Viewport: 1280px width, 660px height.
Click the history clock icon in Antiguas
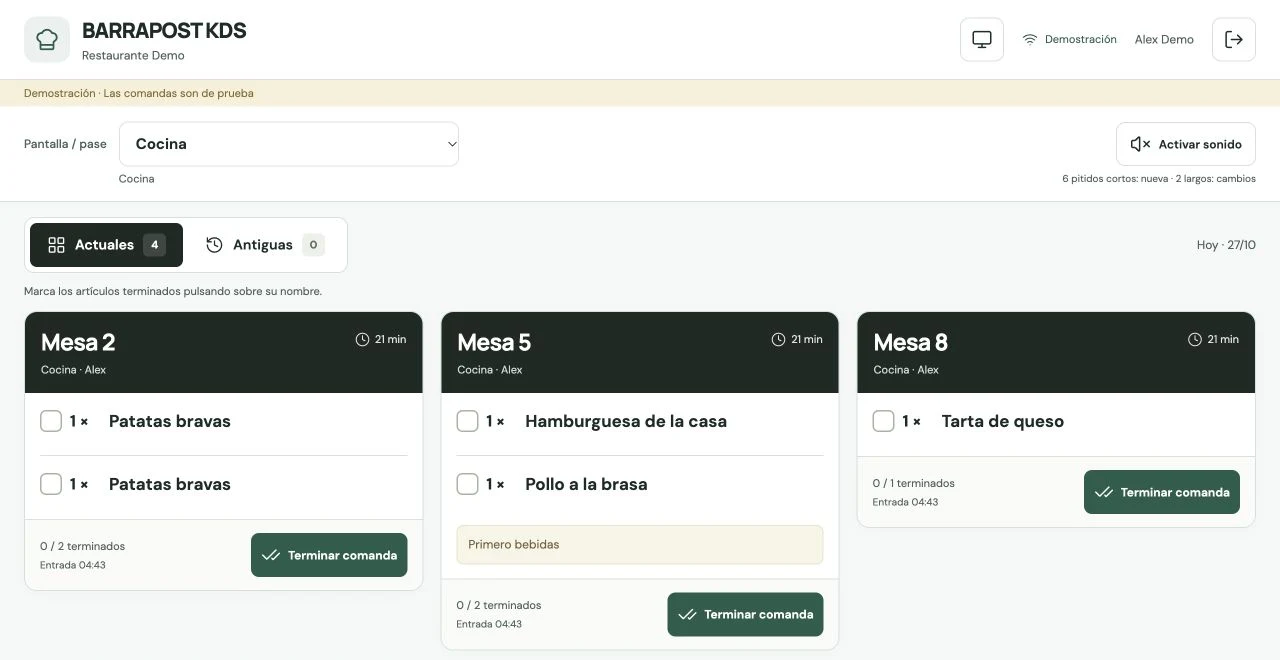click(214, 245)
